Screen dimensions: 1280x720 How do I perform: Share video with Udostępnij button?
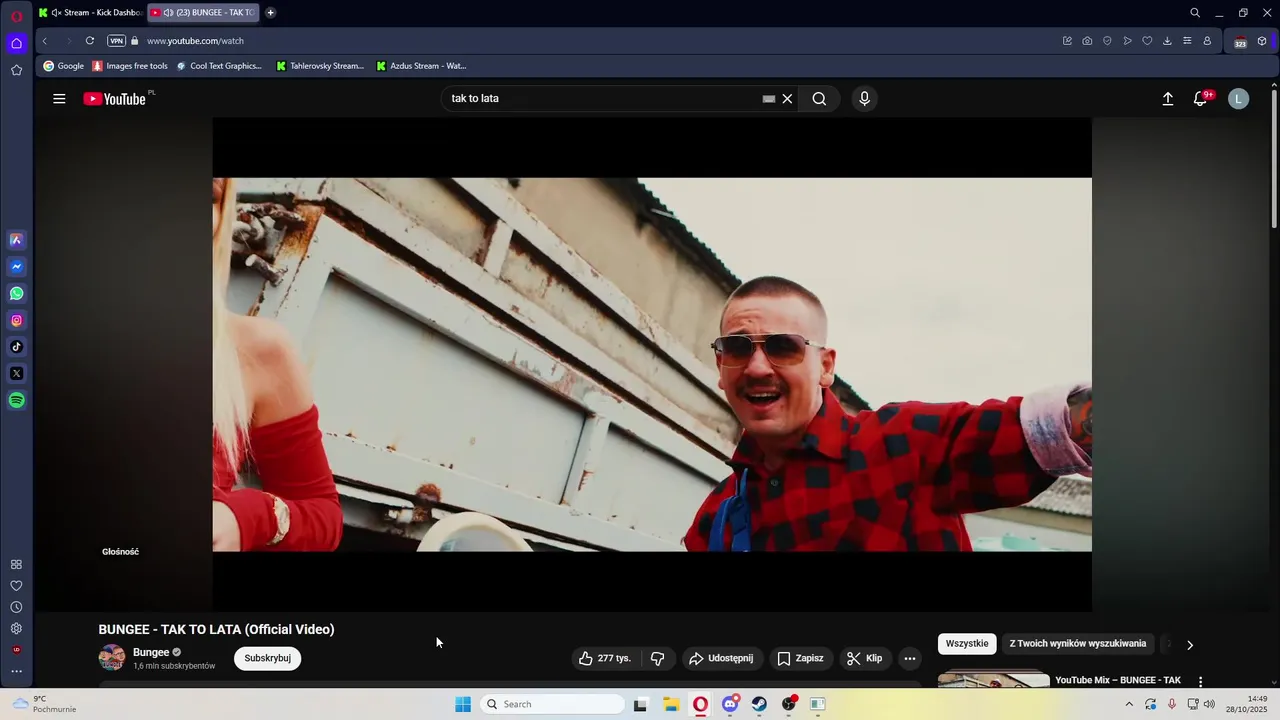tap(723, 658)
